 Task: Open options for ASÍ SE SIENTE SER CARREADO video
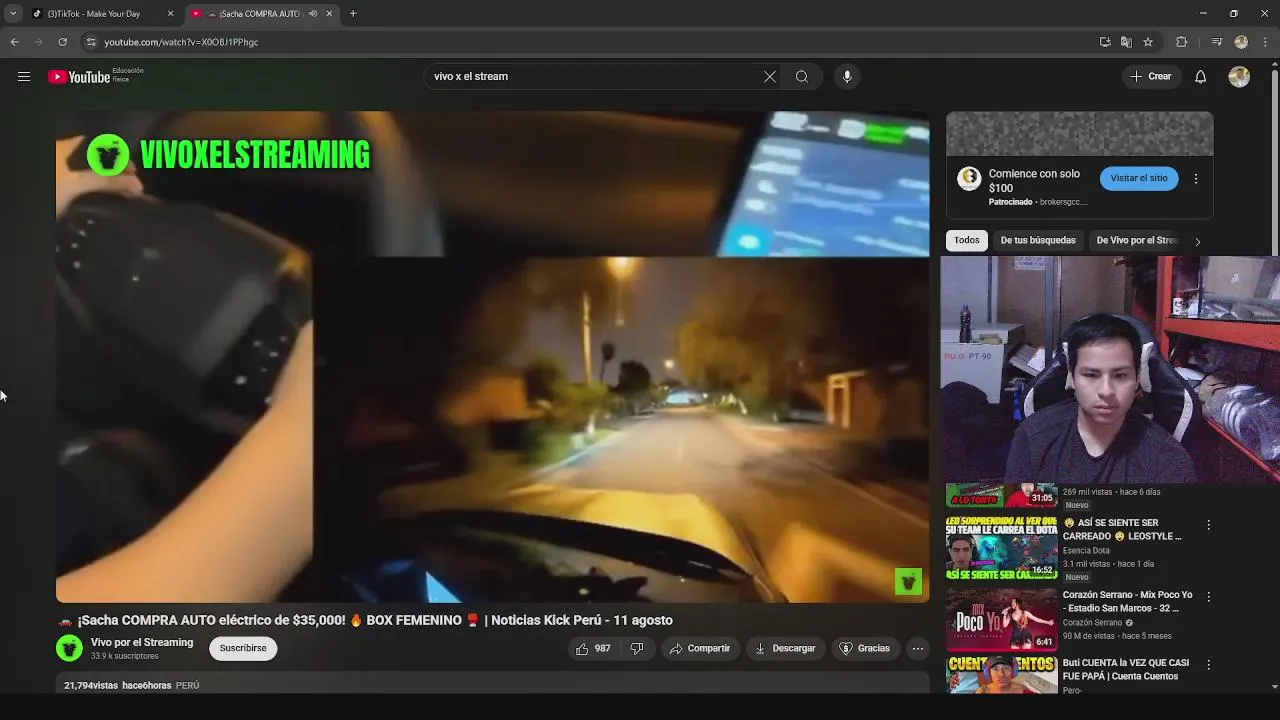tap(1208, 525)
